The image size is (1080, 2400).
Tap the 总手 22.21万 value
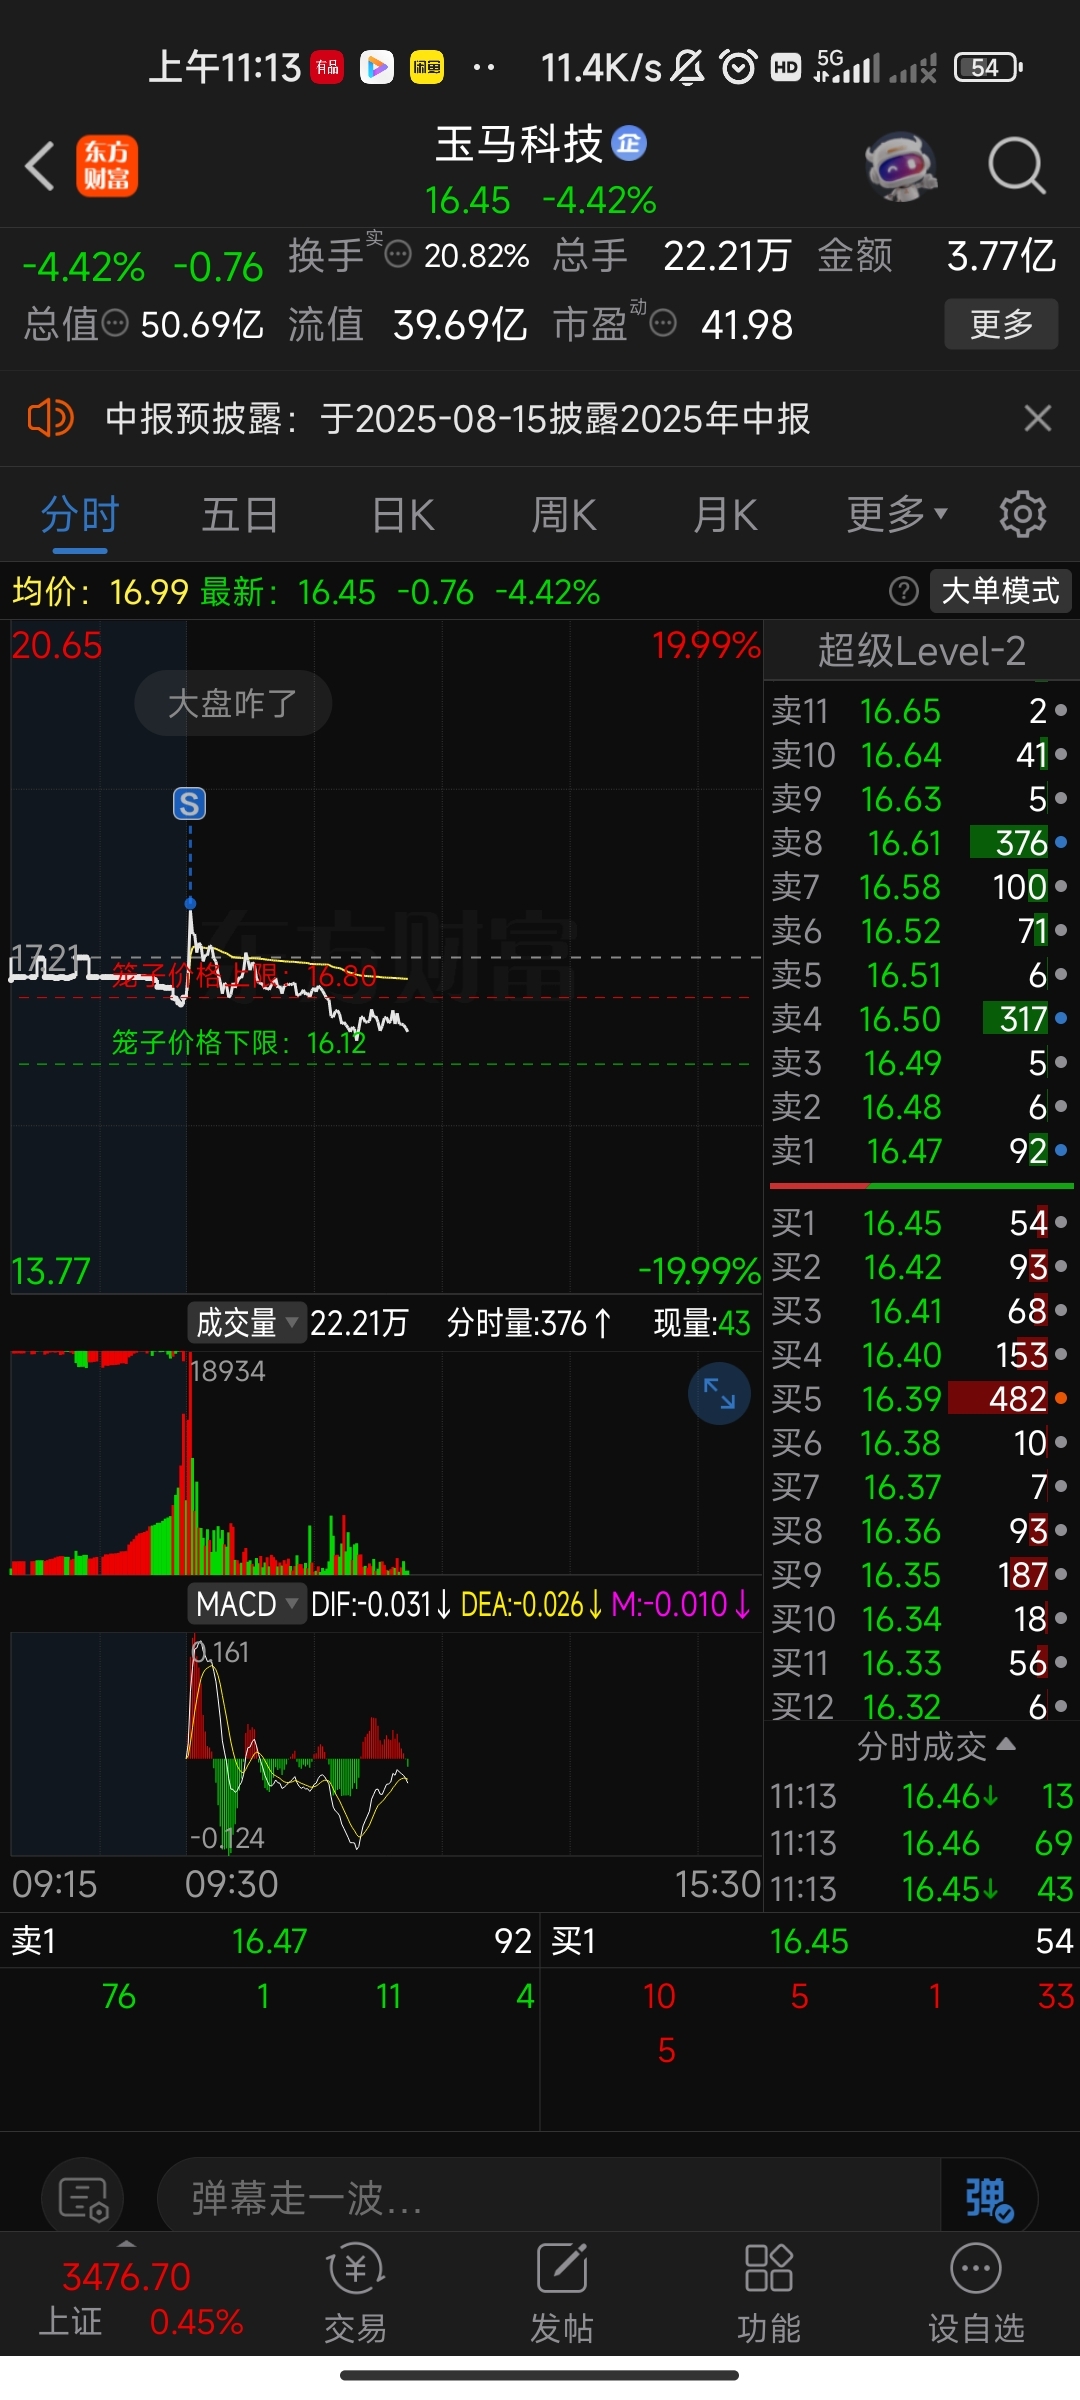click(727, 255)
